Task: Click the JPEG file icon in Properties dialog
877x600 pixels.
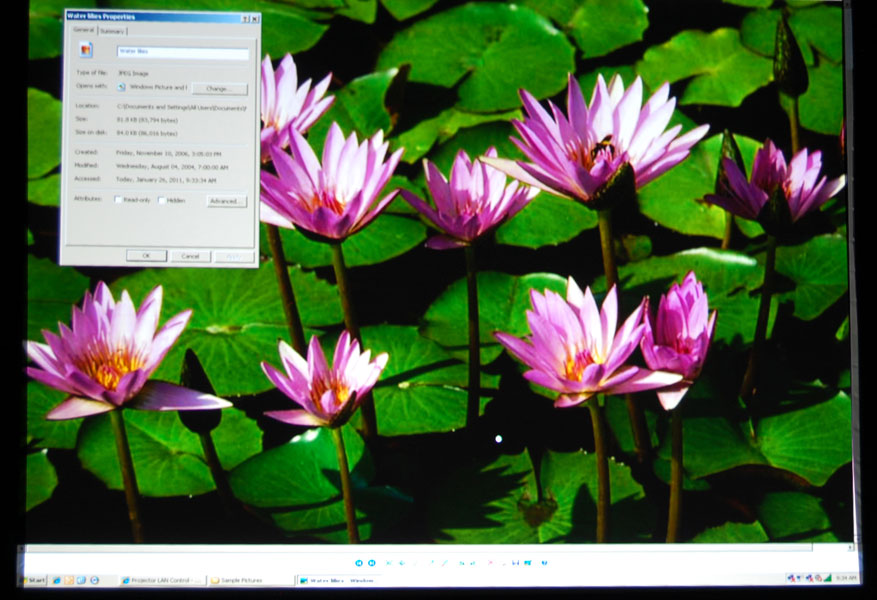Action: [x=86, y=51]
